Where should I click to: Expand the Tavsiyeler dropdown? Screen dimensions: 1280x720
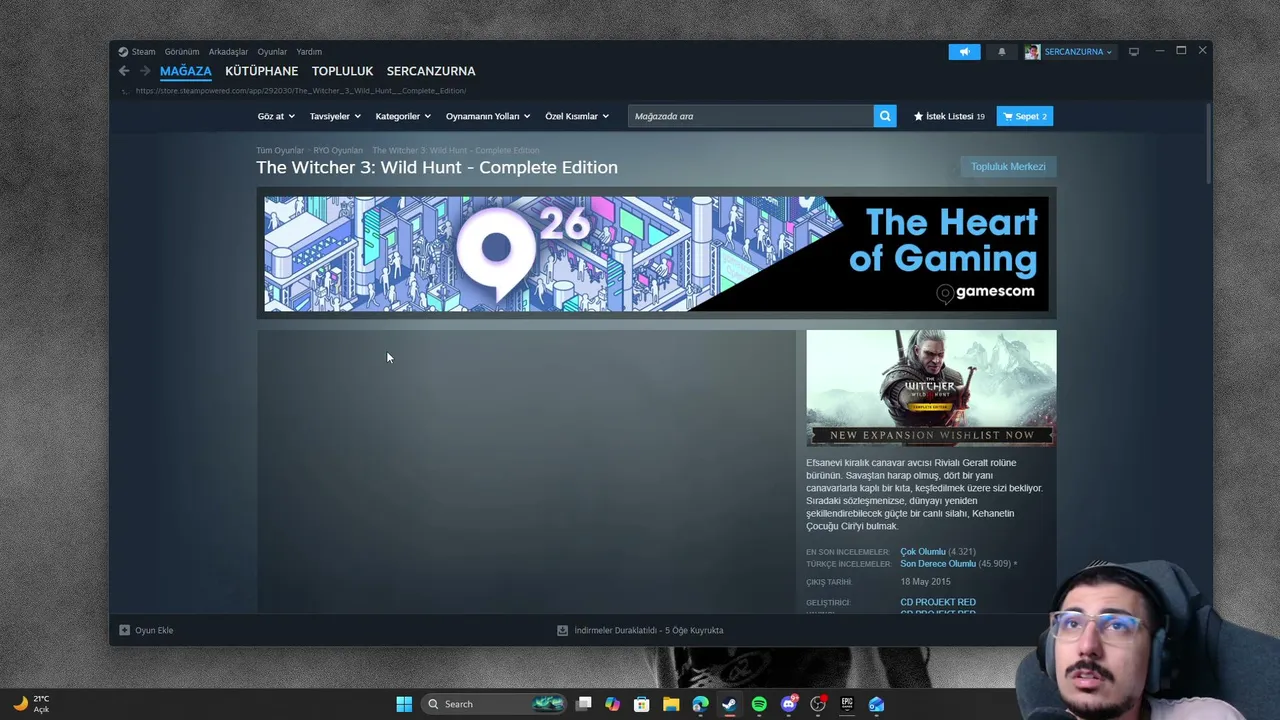click(335, 116)
